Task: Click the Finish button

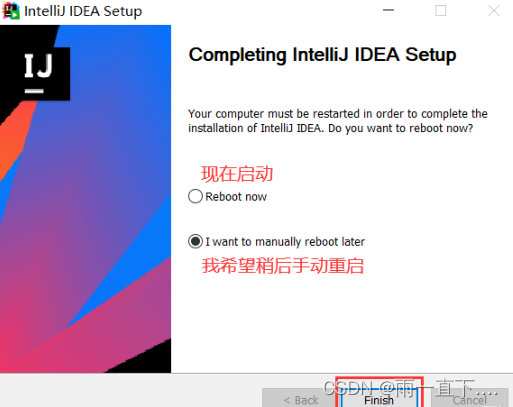Action: click(379, 398)
